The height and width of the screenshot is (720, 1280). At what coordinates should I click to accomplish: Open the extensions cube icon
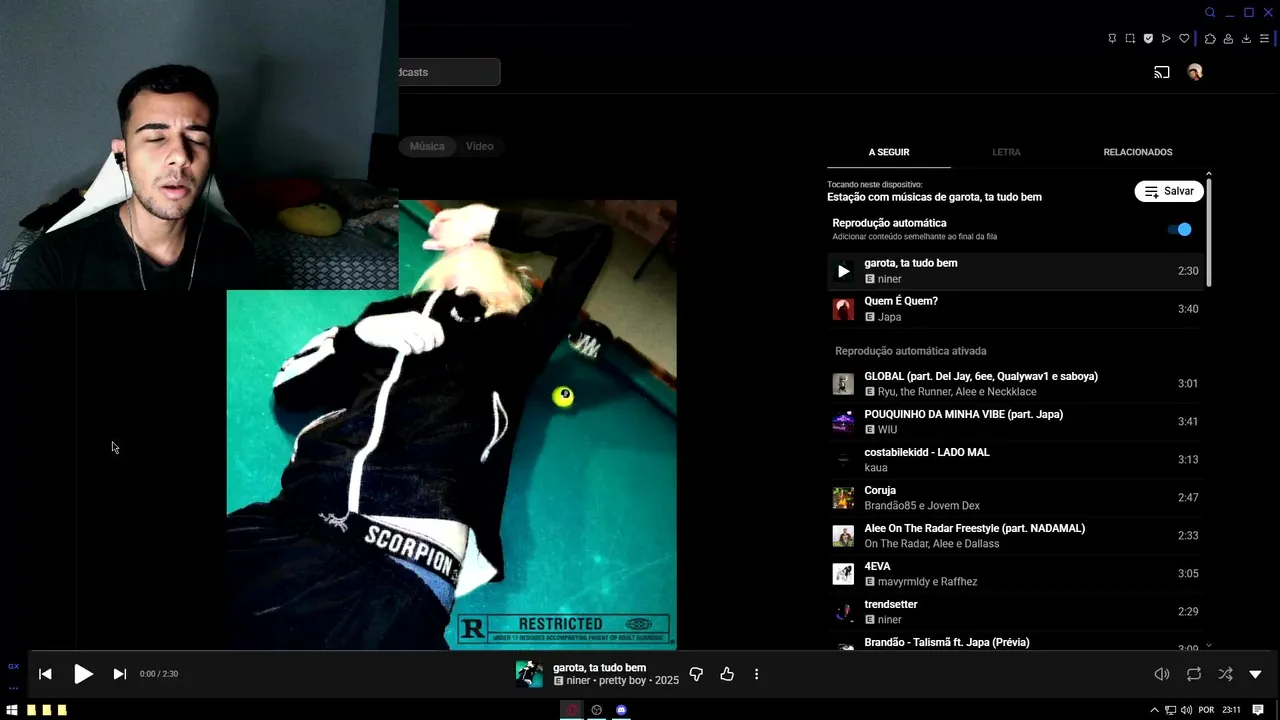(1210, 39)
